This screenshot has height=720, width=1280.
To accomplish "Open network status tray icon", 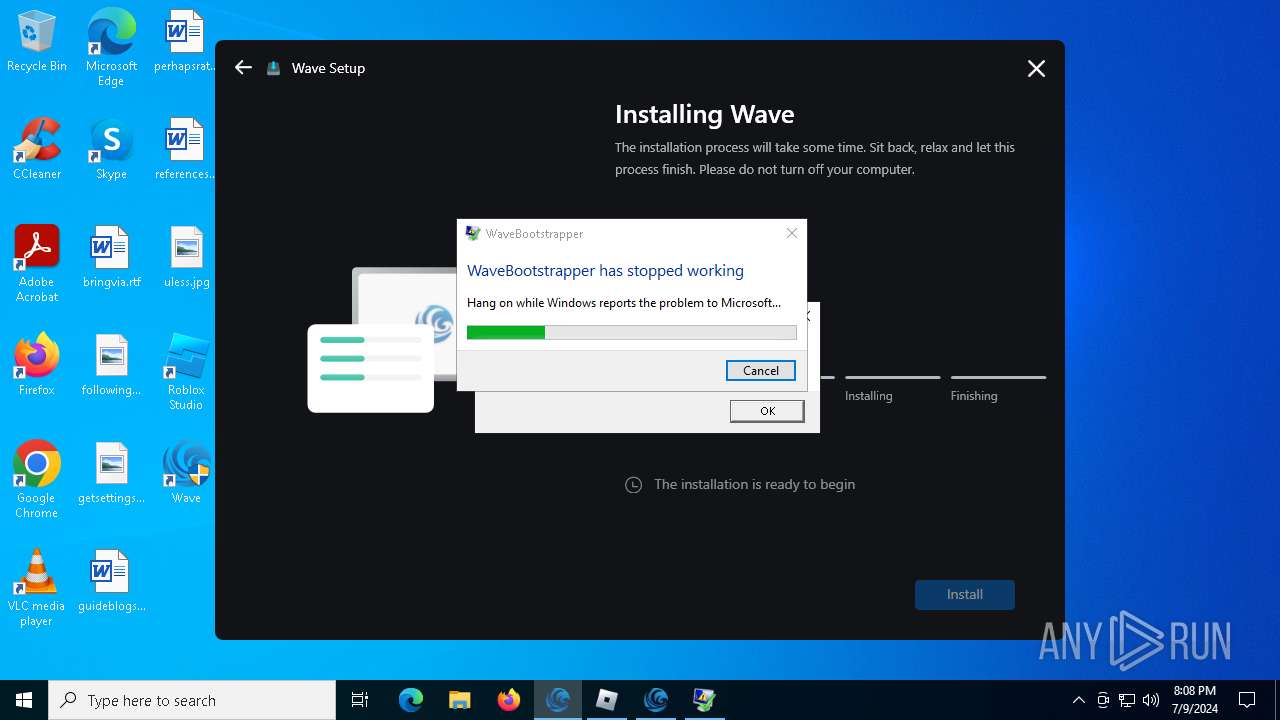I will click(1127, 700).
